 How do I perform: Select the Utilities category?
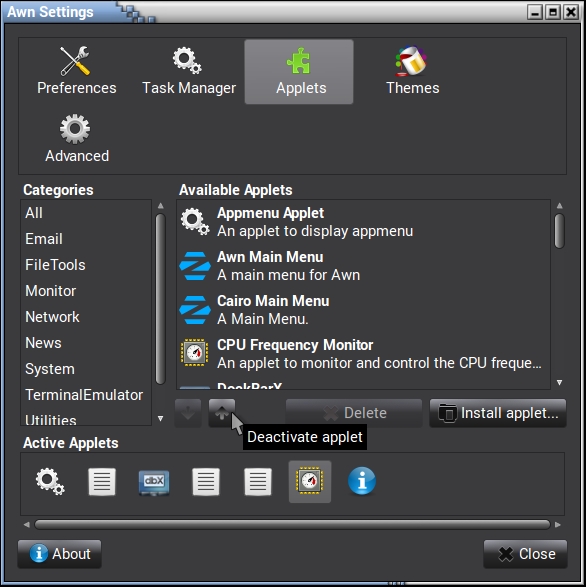click(86, 418)
